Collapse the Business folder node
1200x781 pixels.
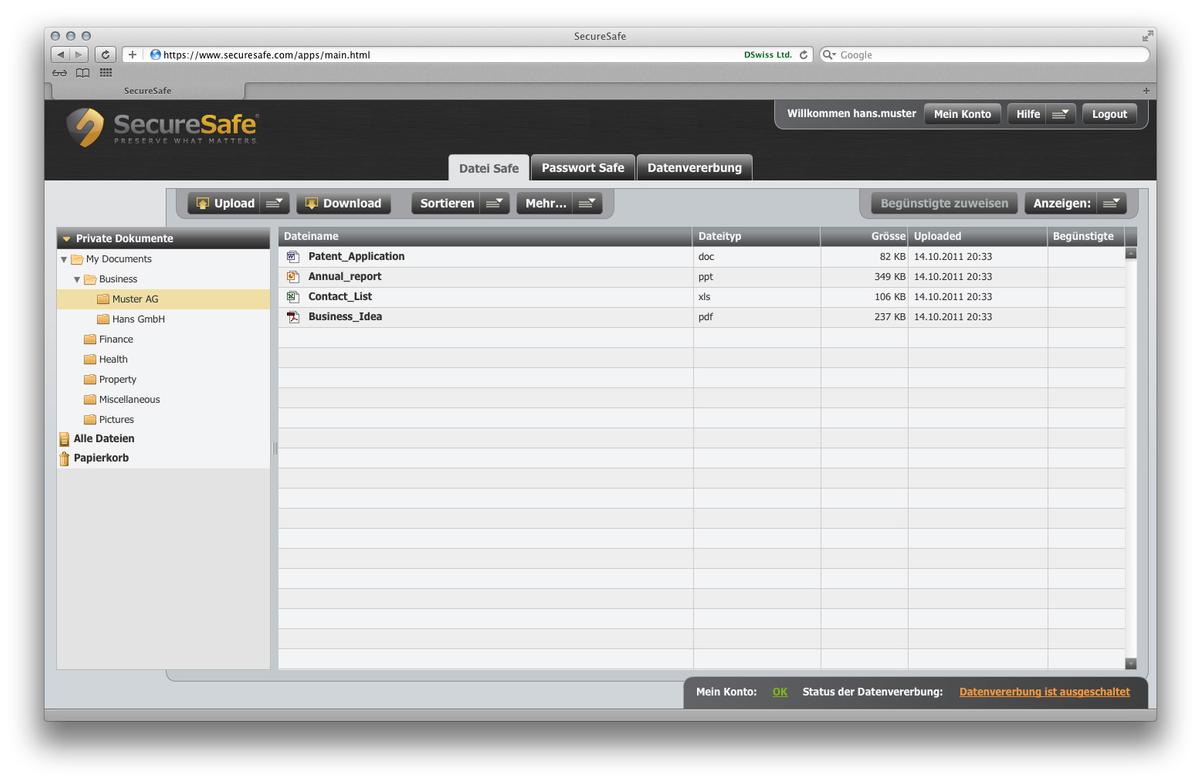77,279
